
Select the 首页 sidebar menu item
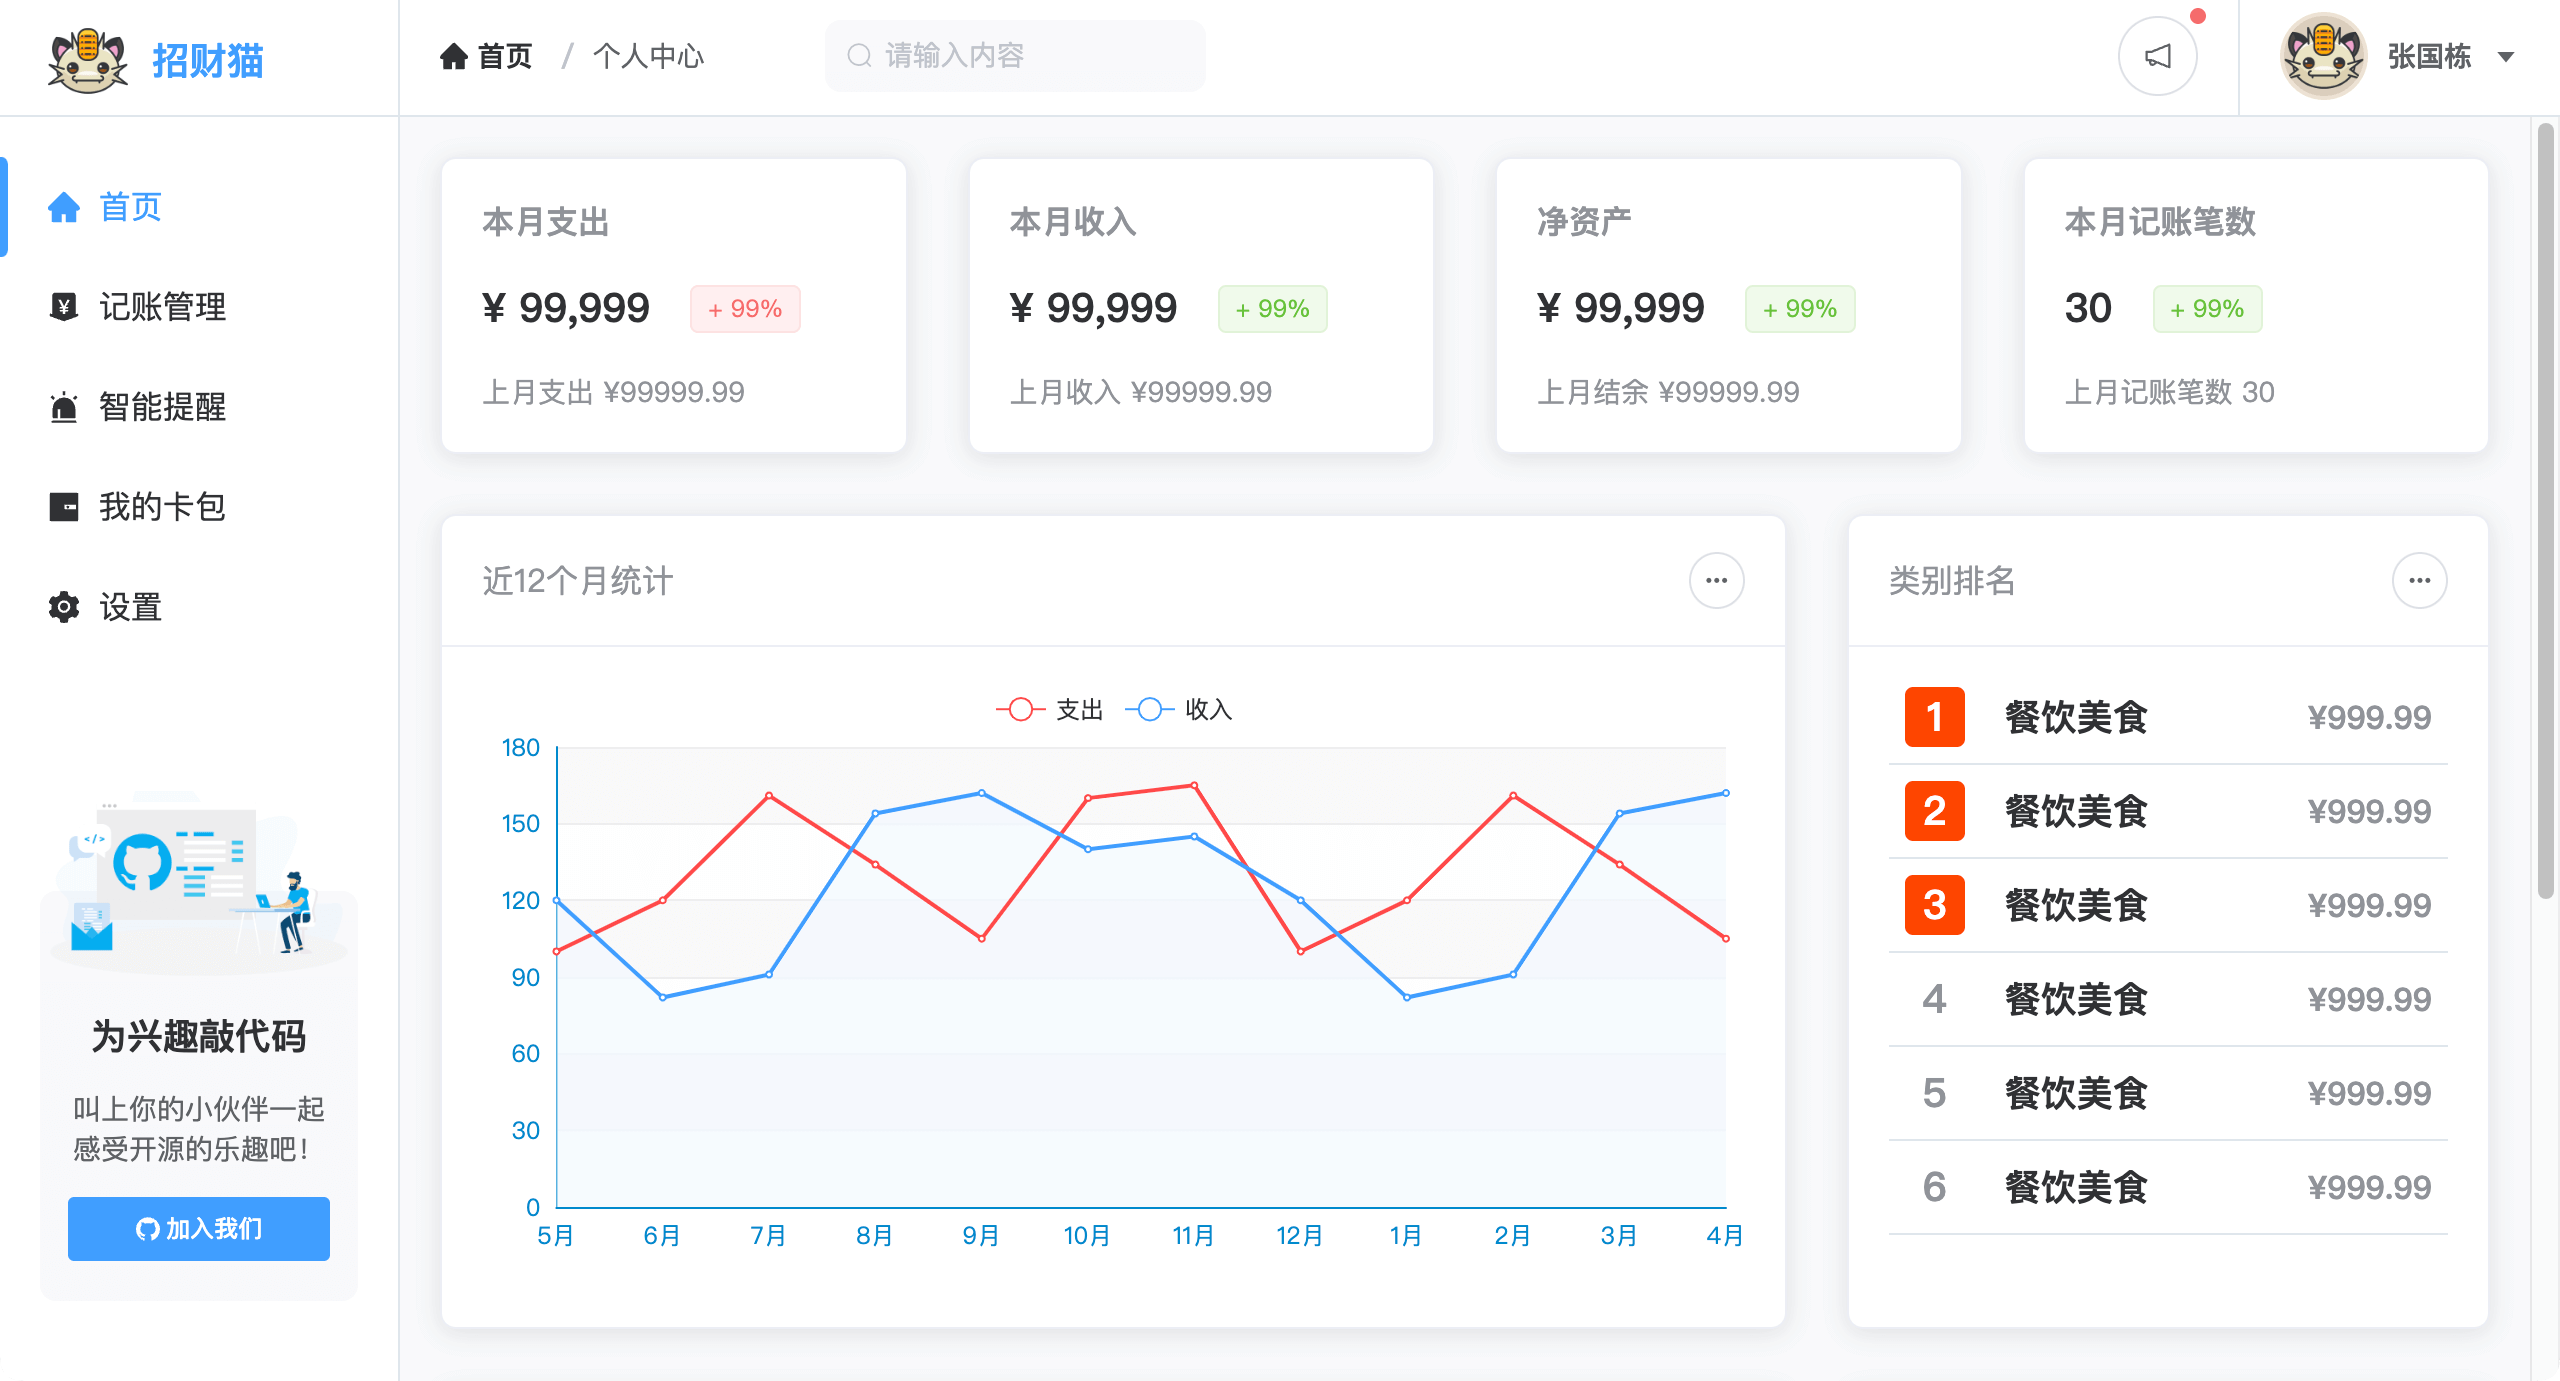[130, 207]
